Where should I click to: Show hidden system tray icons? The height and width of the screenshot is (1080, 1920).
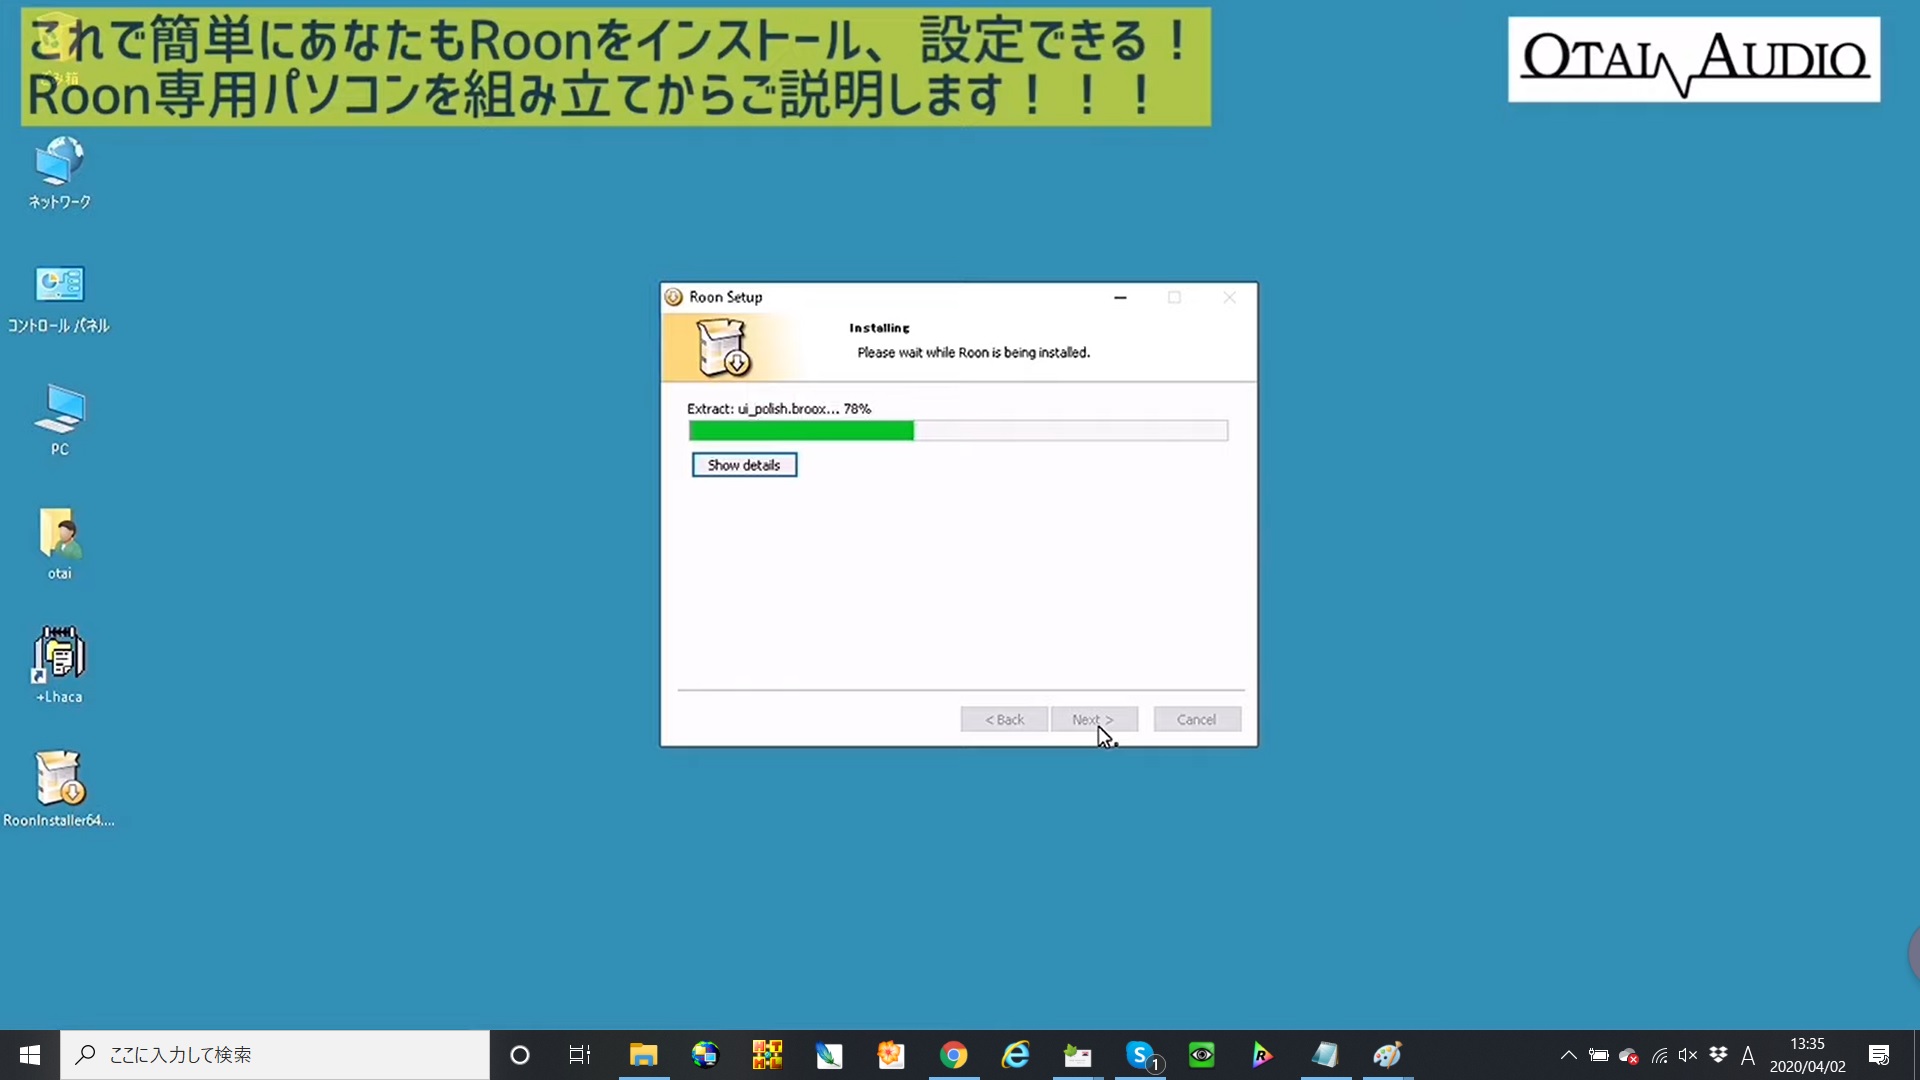click(1568, 1055)
